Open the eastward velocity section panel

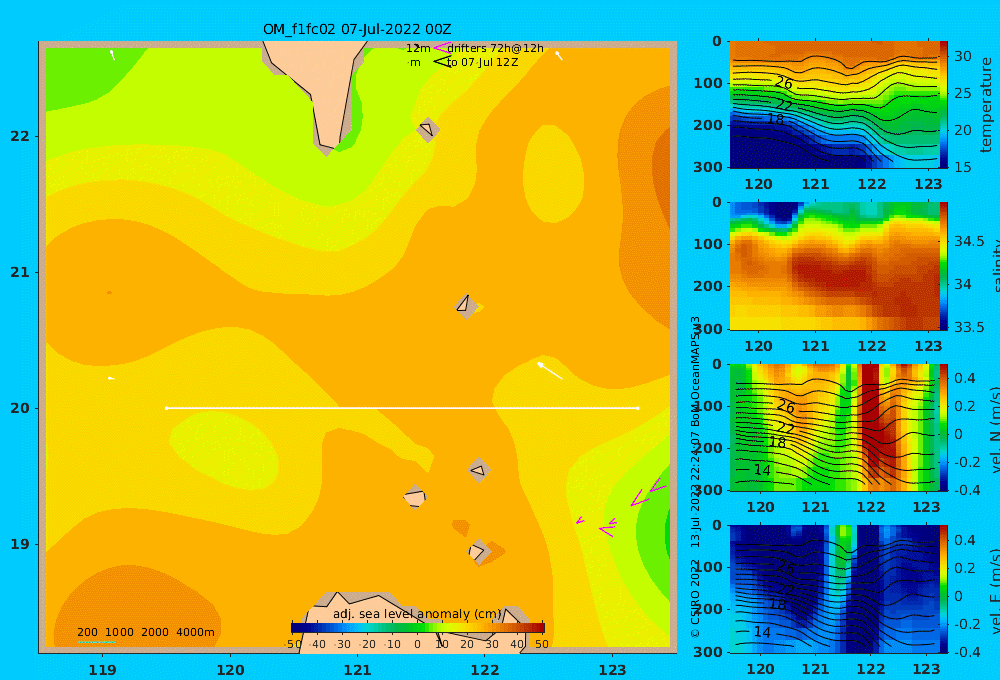[834, 589]
